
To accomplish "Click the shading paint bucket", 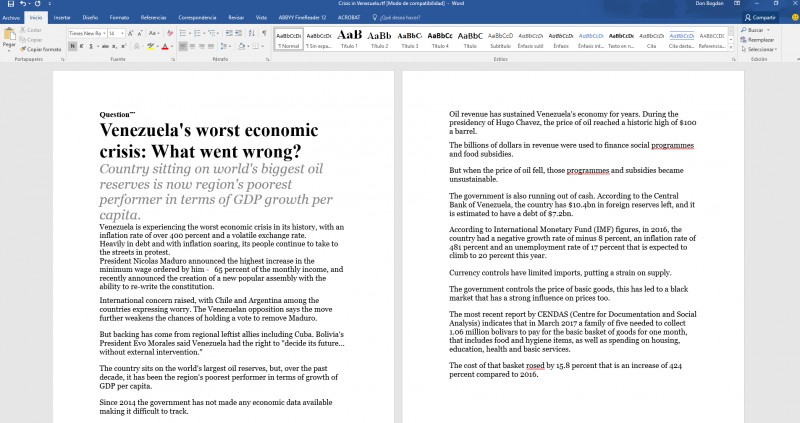I will [241, 46].
